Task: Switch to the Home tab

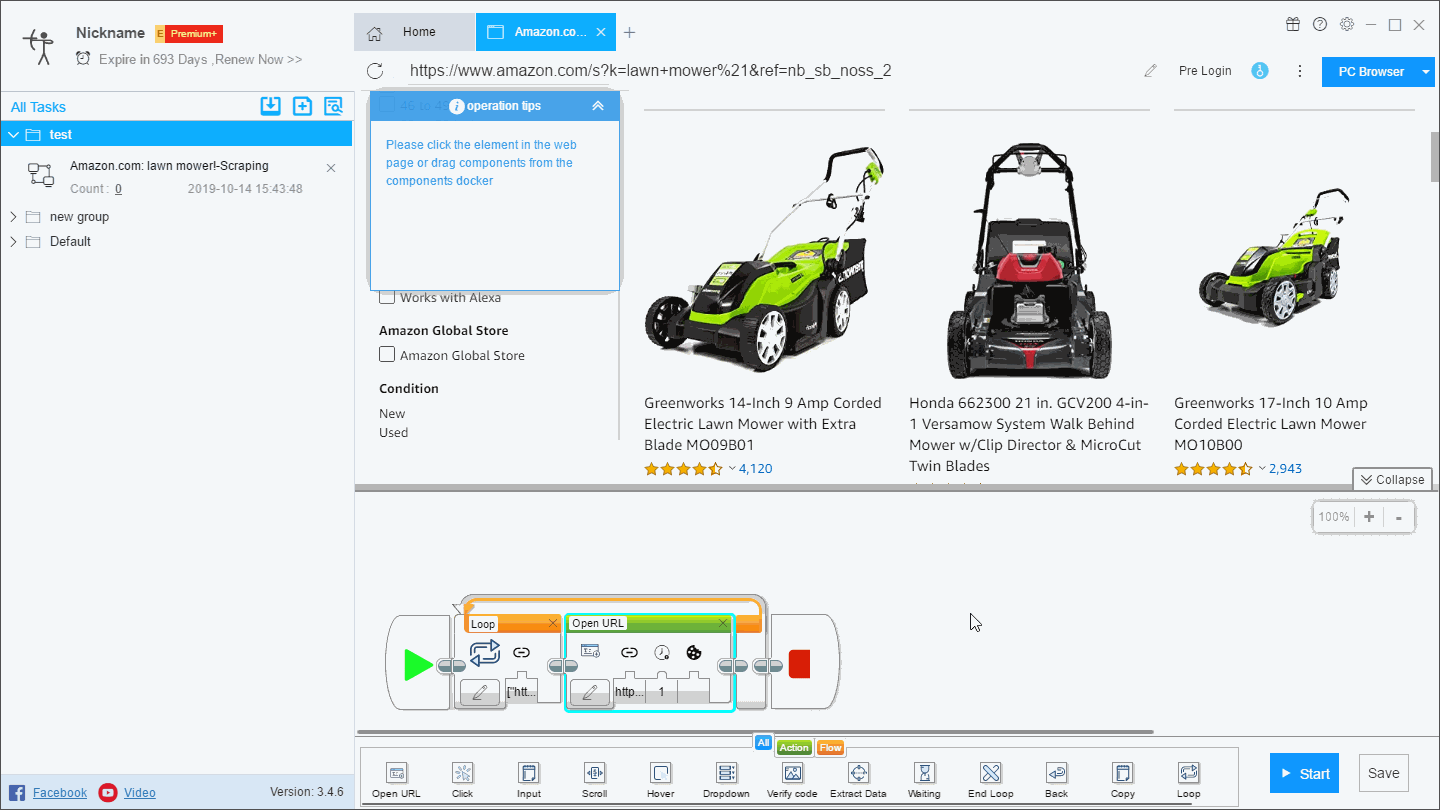Action: pyautogui.click(x=414, y=32)
